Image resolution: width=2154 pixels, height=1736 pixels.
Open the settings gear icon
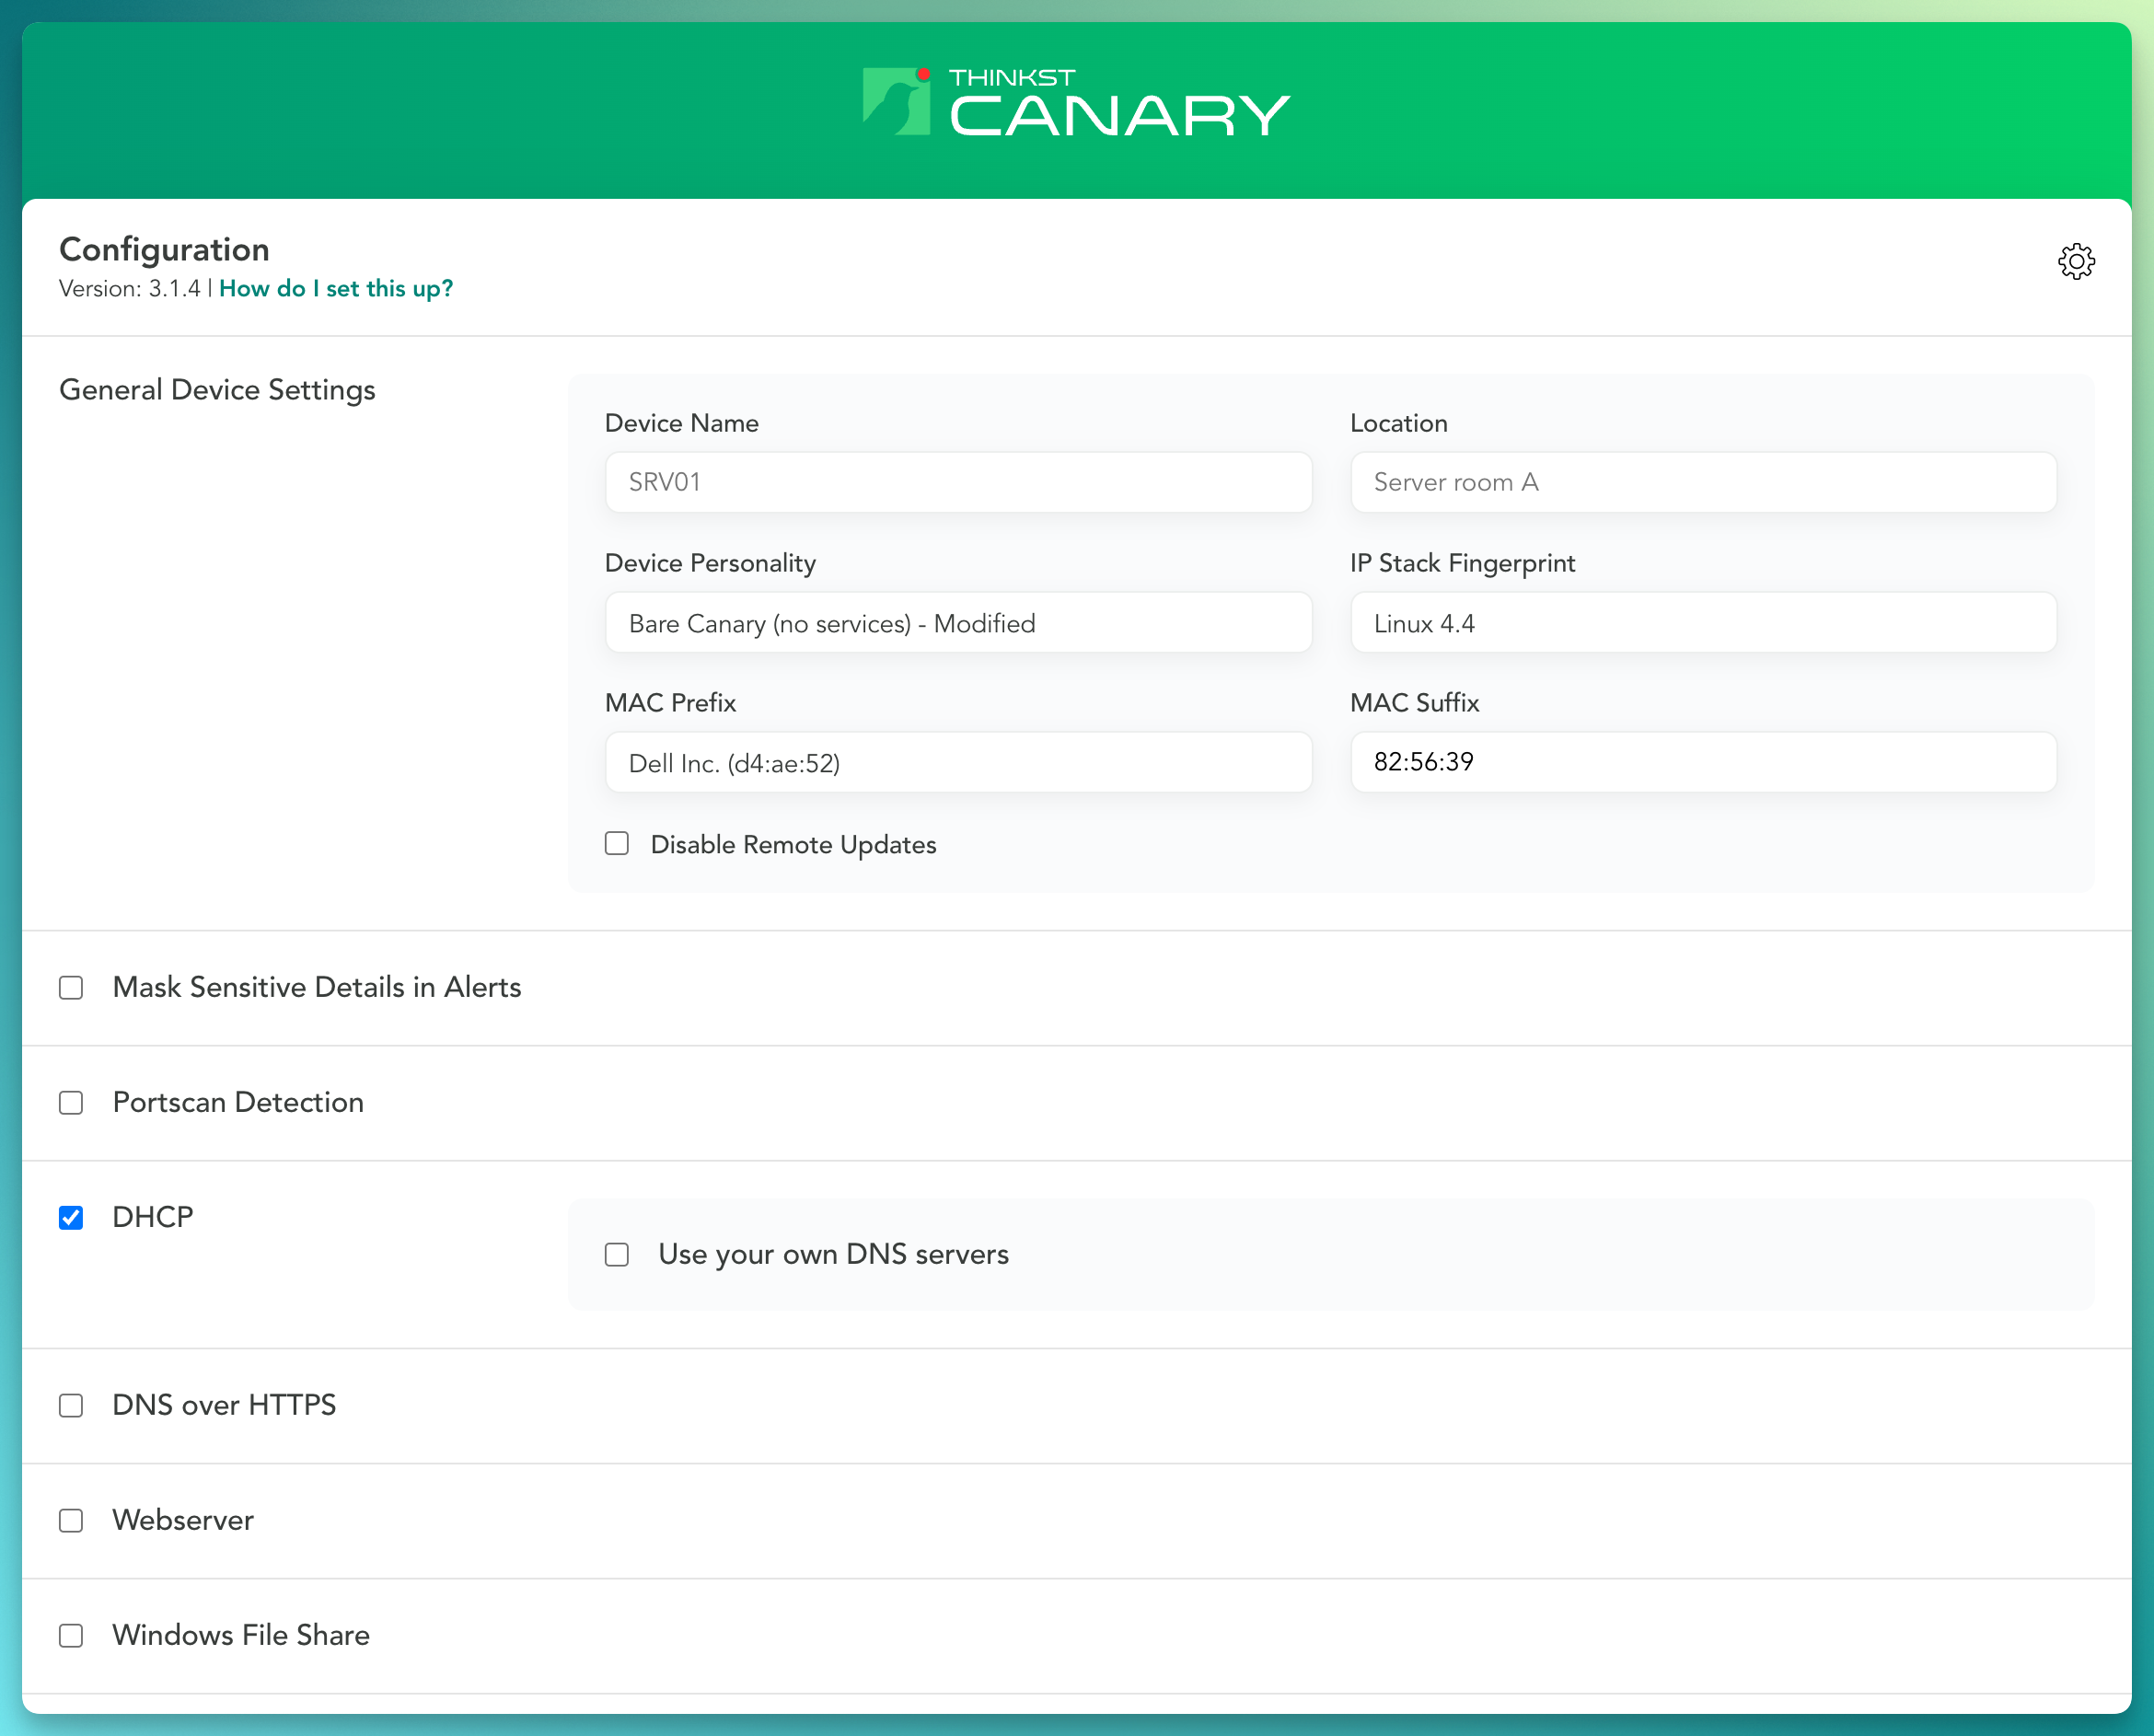coord(2076,261)
